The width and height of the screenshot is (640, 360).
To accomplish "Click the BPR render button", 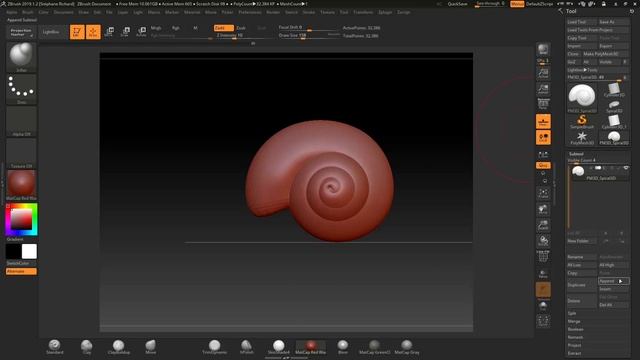I will pyautogui.click(x=543, y=49).
